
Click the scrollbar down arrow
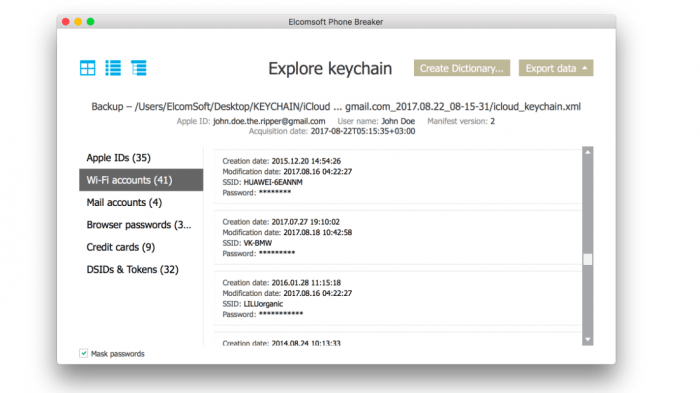tap(588, 339)
